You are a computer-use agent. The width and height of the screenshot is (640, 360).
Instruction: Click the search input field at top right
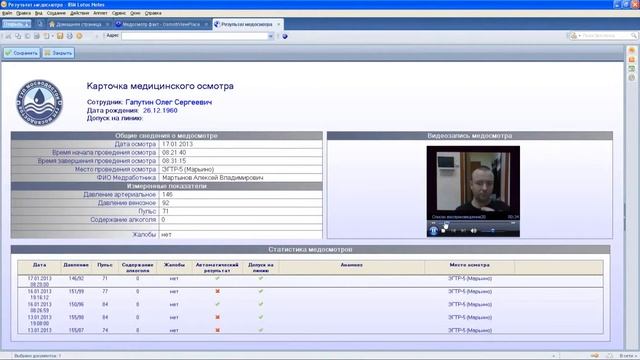(x=606, y=36)
